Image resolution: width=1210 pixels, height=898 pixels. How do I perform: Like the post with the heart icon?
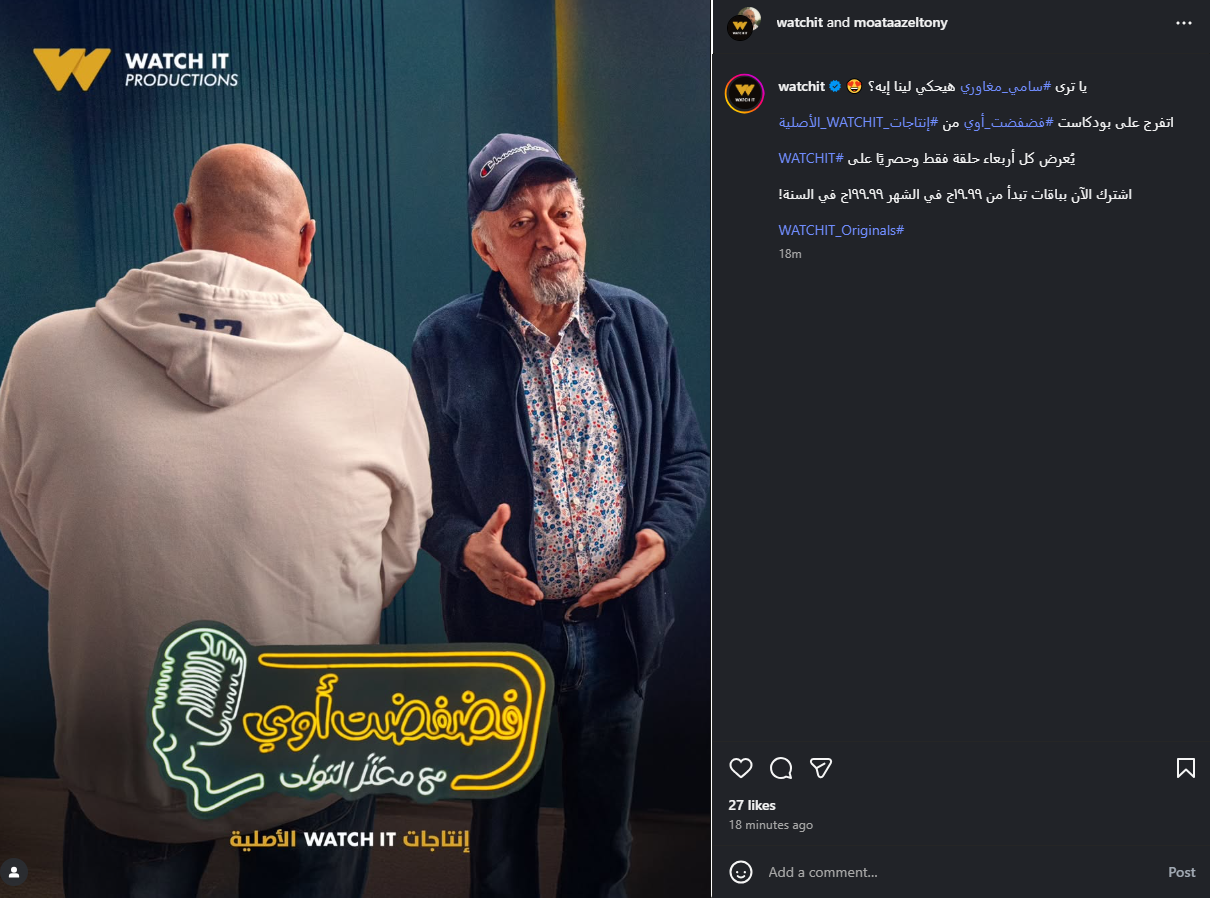741,768
